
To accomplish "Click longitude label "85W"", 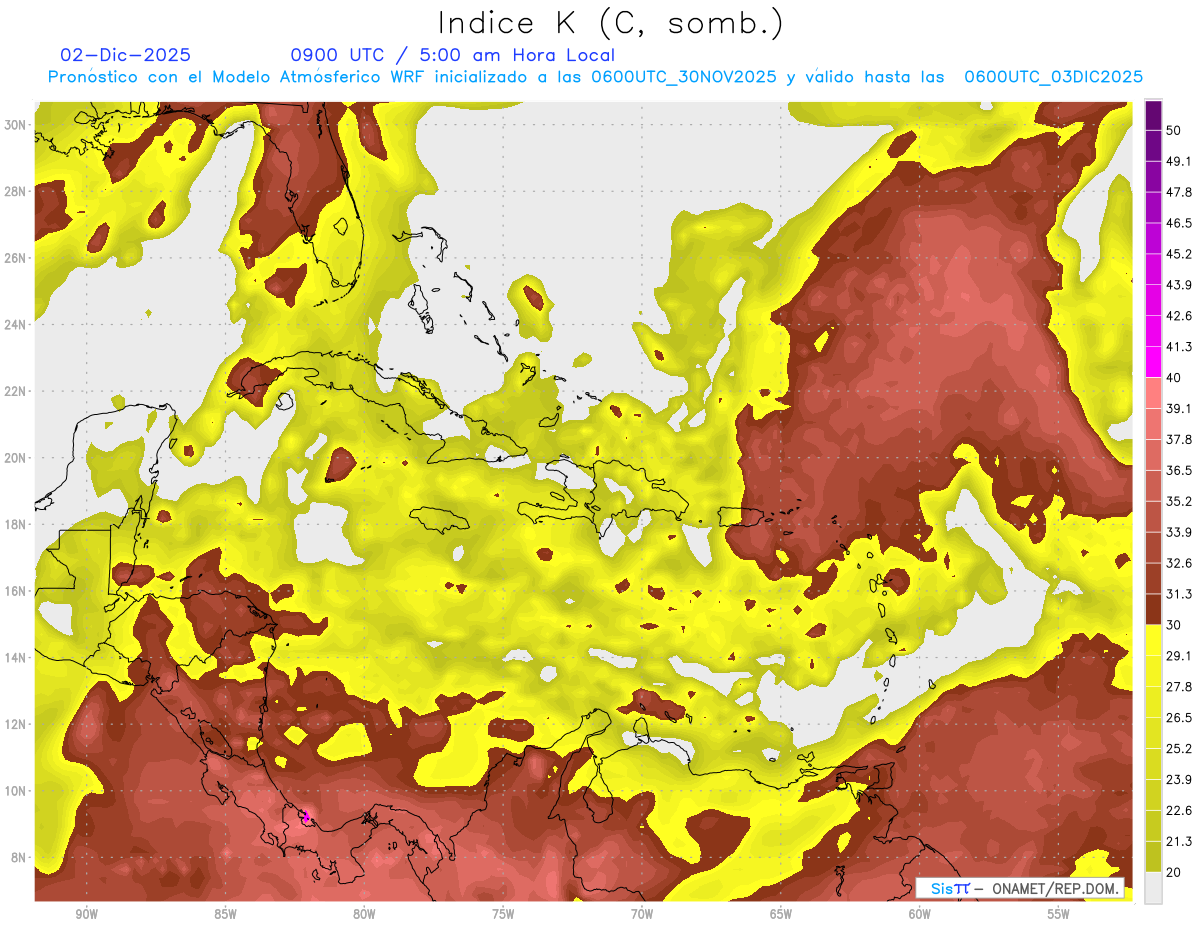I will point(225,914).
